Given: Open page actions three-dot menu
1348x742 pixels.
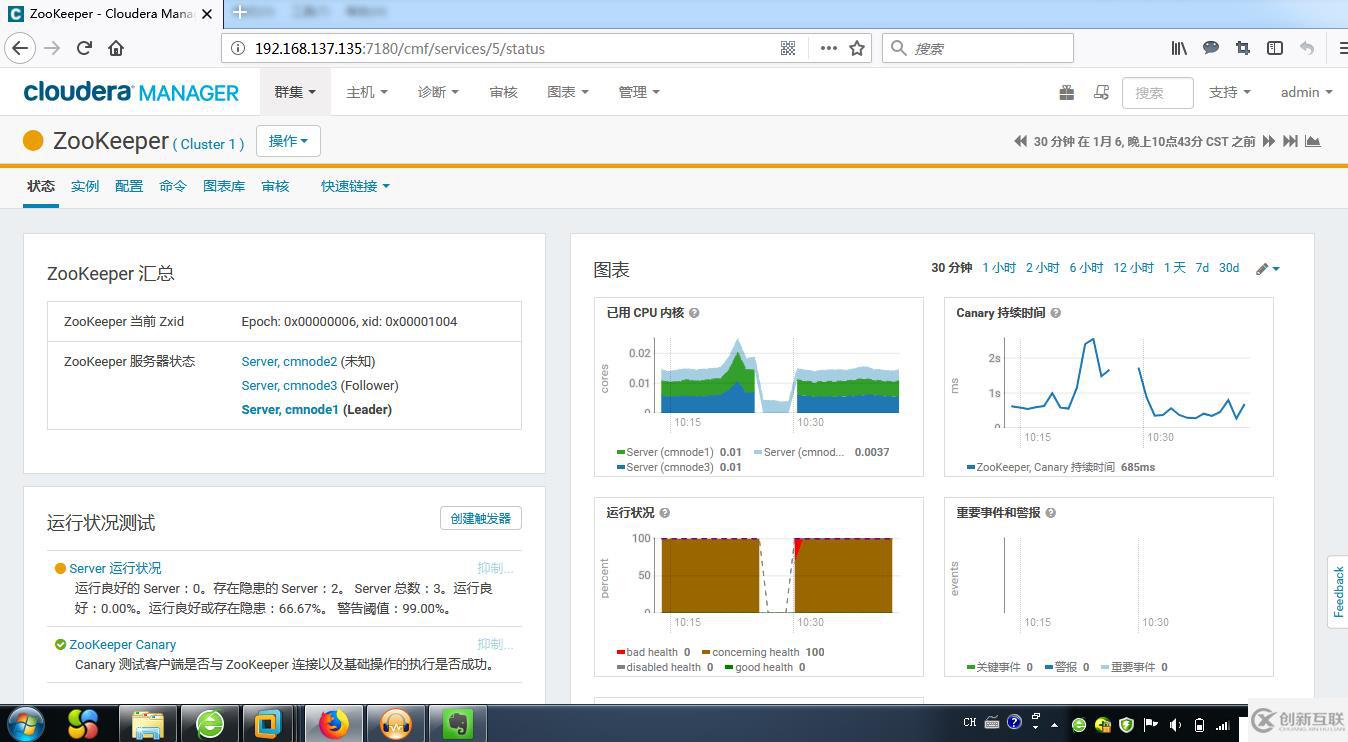Looking at the screenshot, I should 828,48.
